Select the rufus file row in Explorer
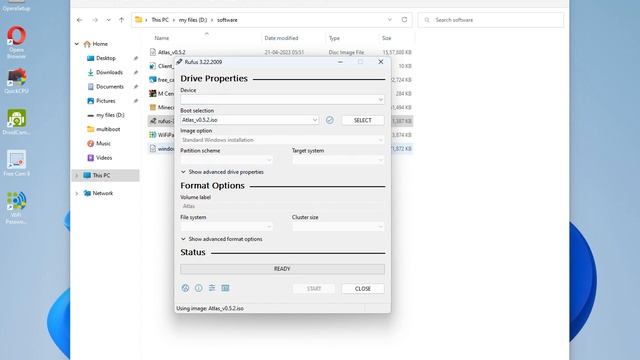The height and width of the screenshot is (360, 640). click(x=161, y=121)
